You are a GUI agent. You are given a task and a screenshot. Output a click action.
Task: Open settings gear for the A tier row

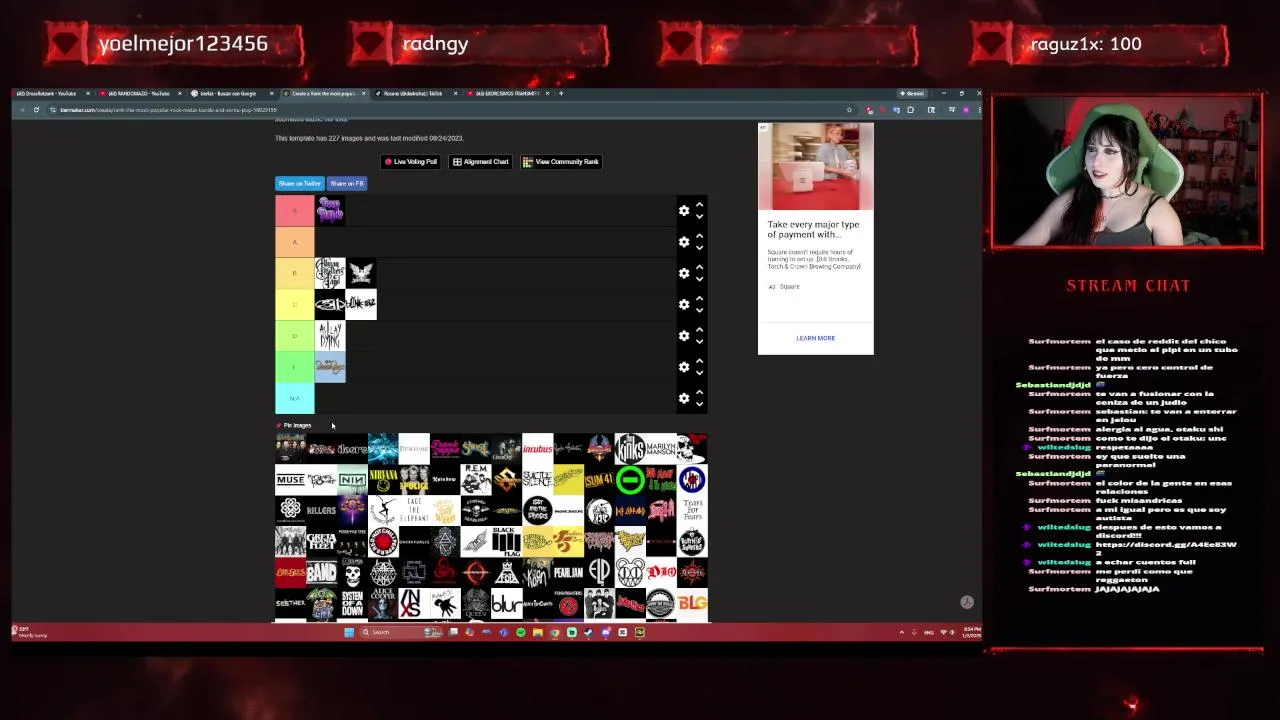click(684, 242)
